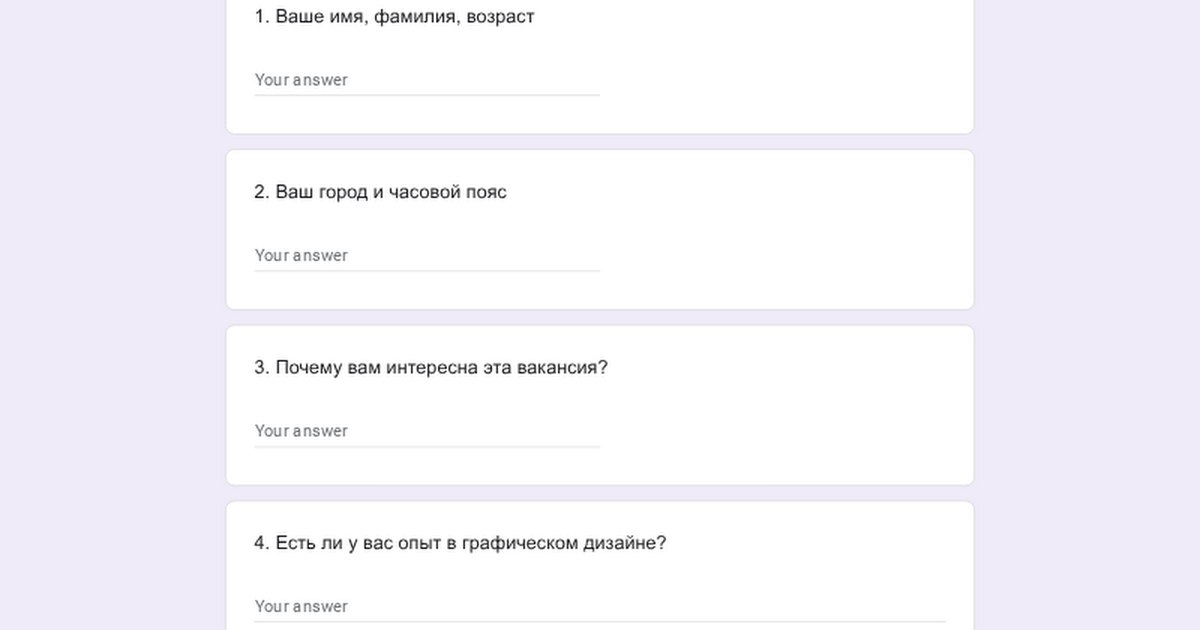Click the number "3." of the third question

(x=262, y=367)
